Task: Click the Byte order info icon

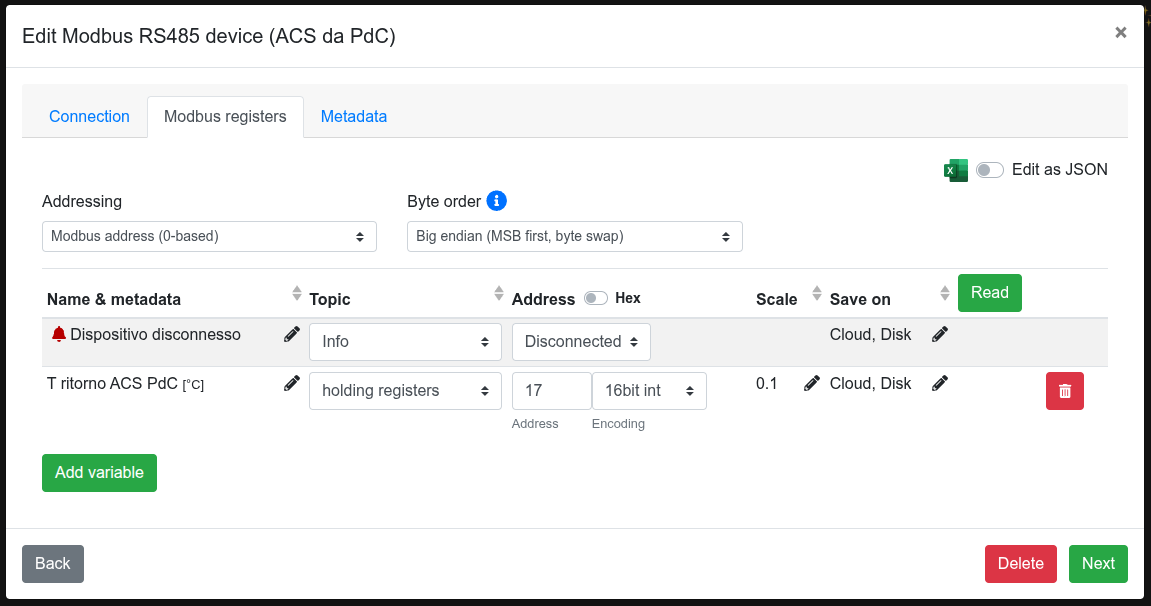Action: (497, 201)
